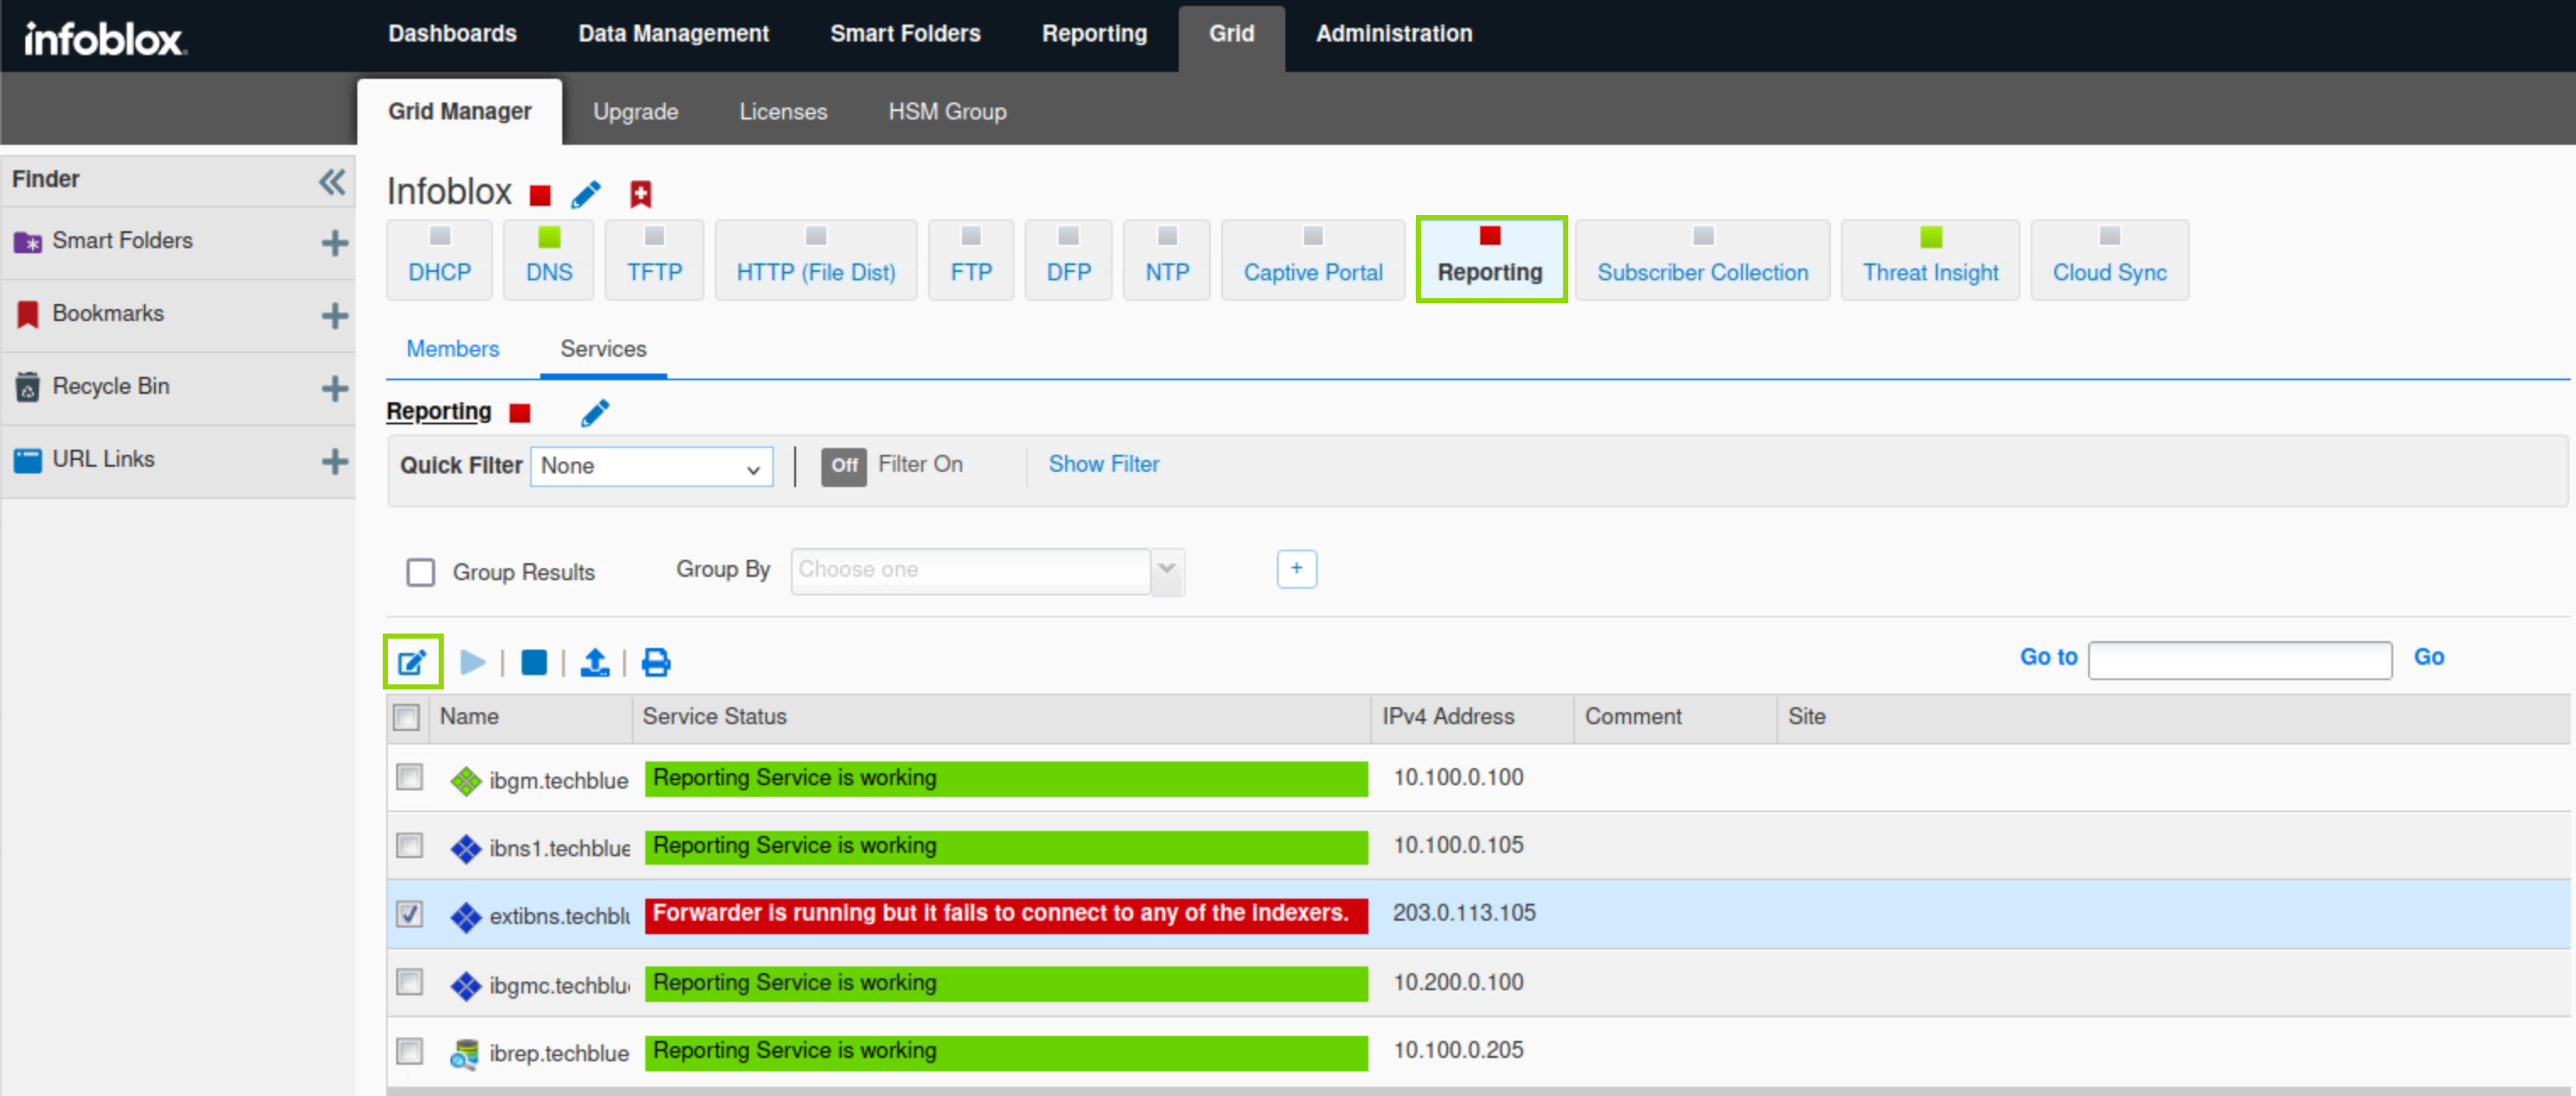
Task: Stop service with the square icon
Action: [x=534, y=662]
